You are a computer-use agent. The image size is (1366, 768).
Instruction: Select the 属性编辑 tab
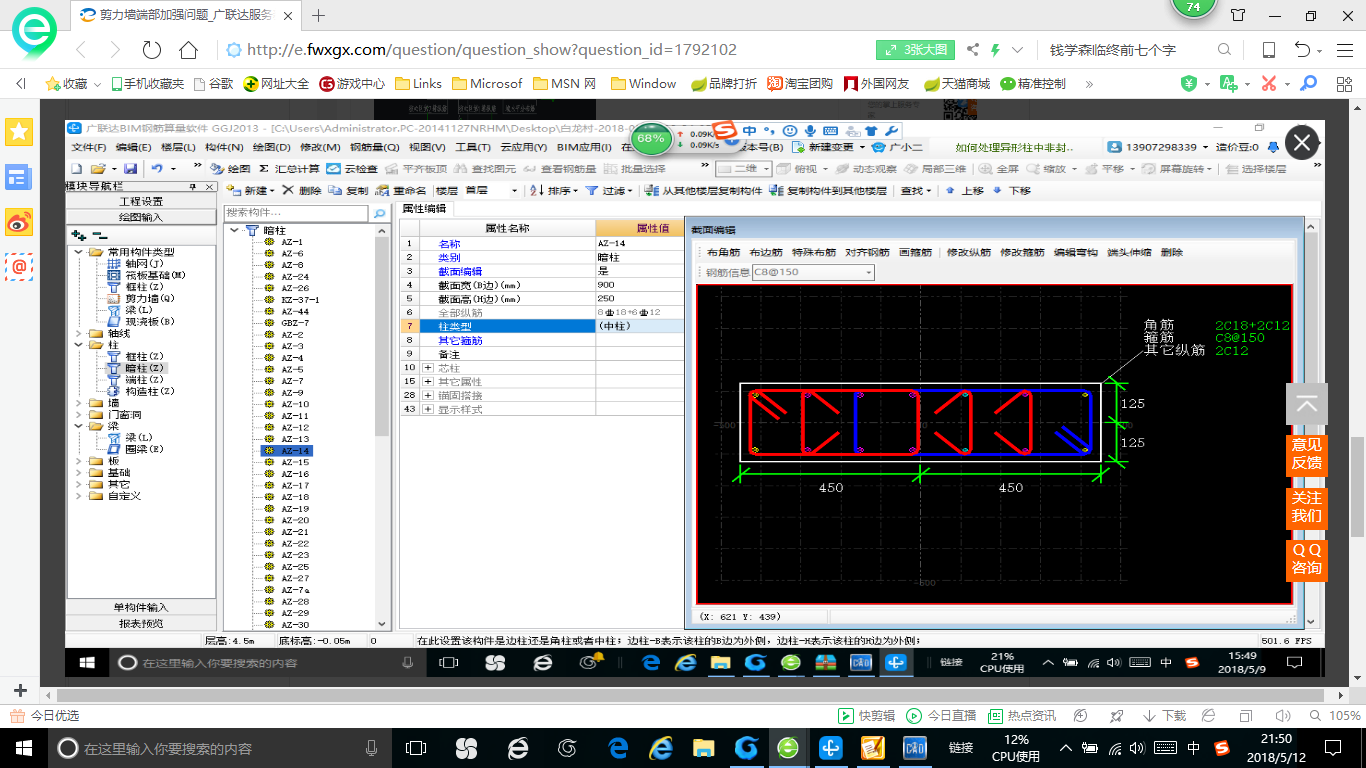click(x=425, y=209)
